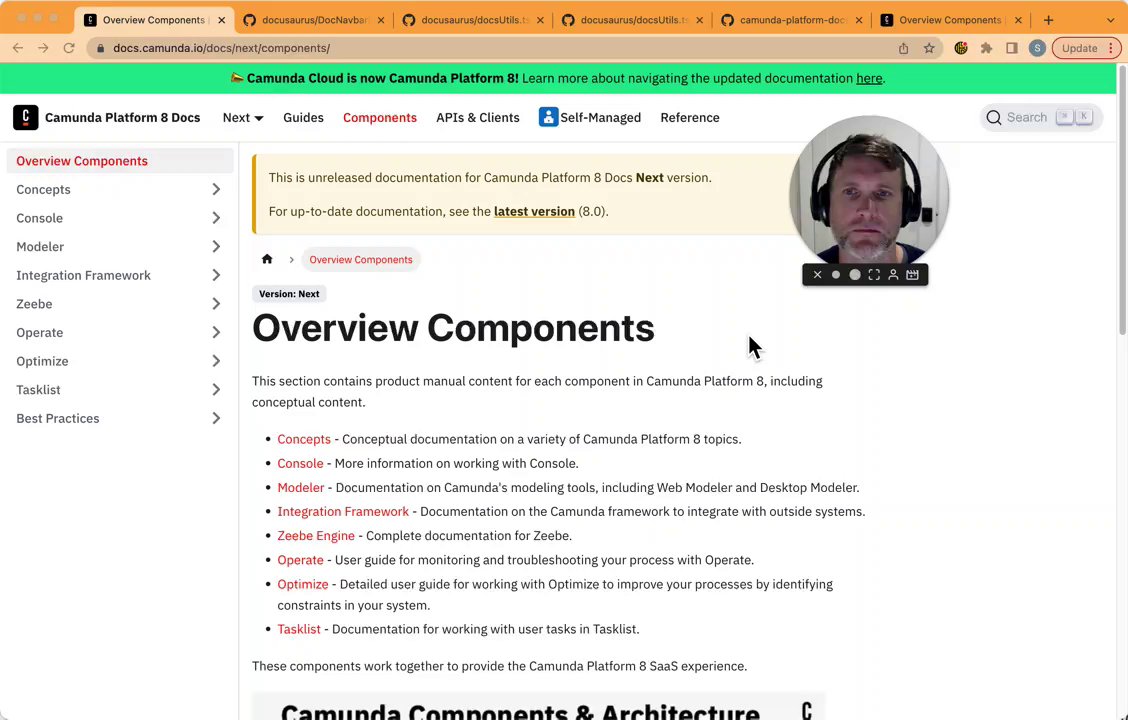Click the 'here' link in banner
Viewport: 1128px width, 720px height.
coord(869,78)
